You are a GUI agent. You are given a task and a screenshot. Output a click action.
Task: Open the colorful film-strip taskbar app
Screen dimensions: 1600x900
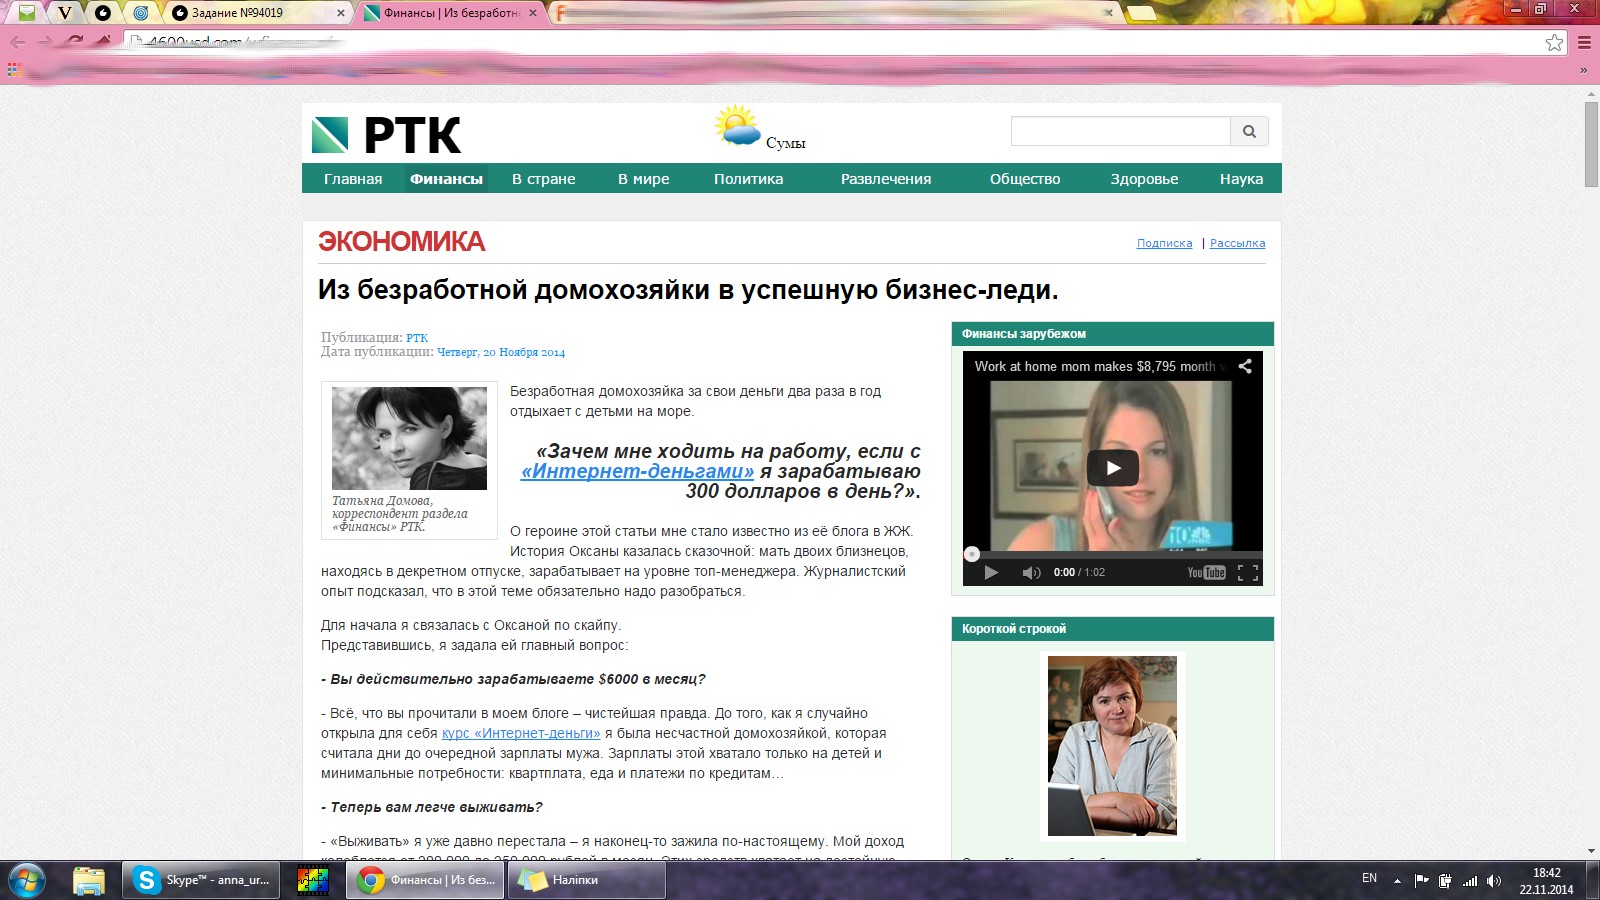[314, 880]
